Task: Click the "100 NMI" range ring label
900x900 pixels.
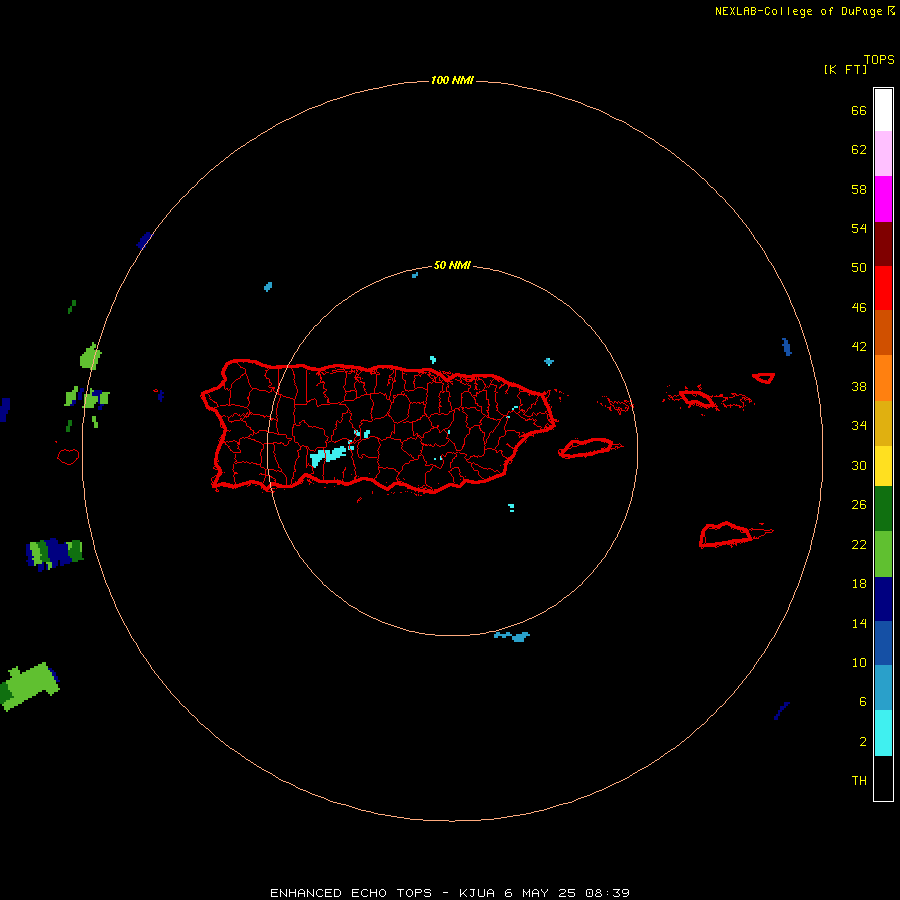Action: point(452,80)
